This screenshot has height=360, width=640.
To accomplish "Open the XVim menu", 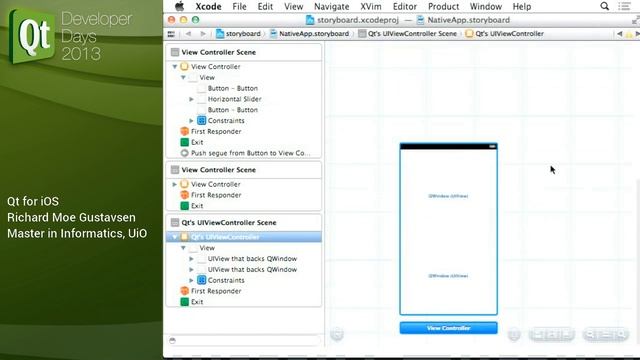I will [371, 7].
